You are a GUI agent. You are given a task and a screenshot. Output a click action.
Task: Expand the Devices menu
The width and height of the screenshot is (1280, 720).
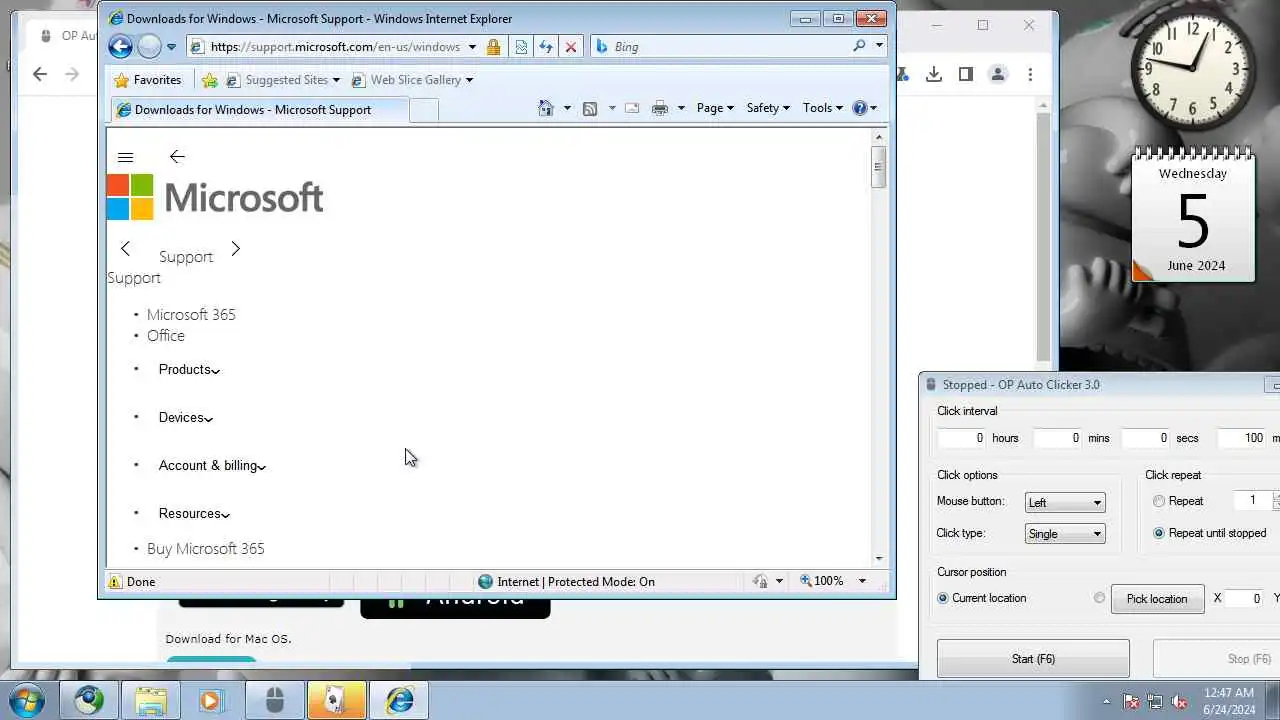pyautogui.click(x=185, y=417)
